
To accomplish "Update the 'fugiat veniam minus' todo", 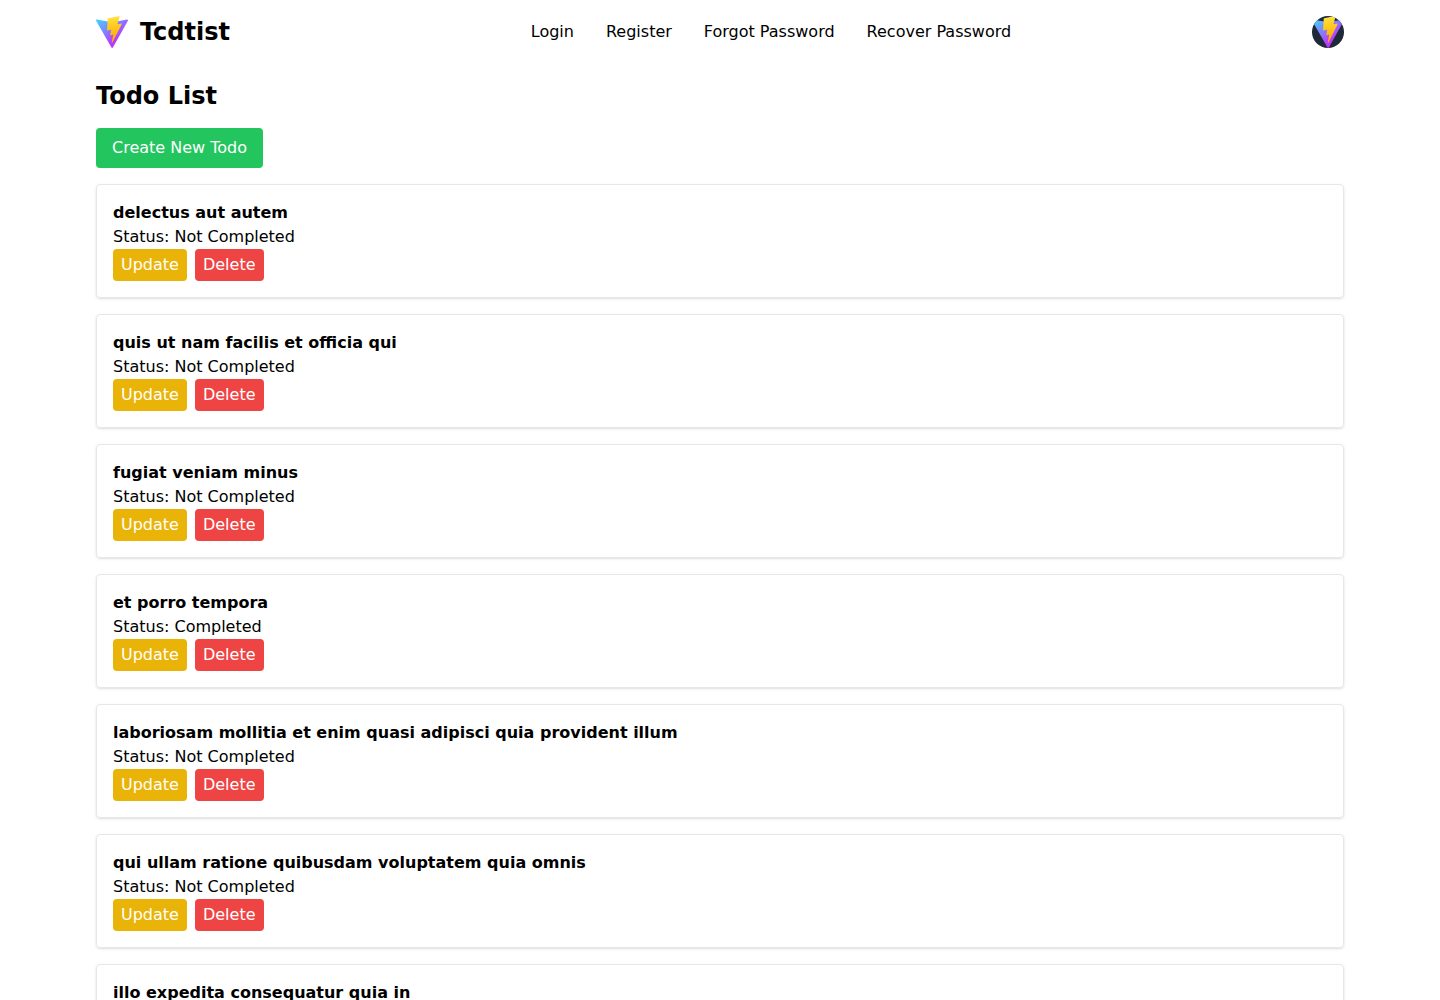I will click(150, 525).
